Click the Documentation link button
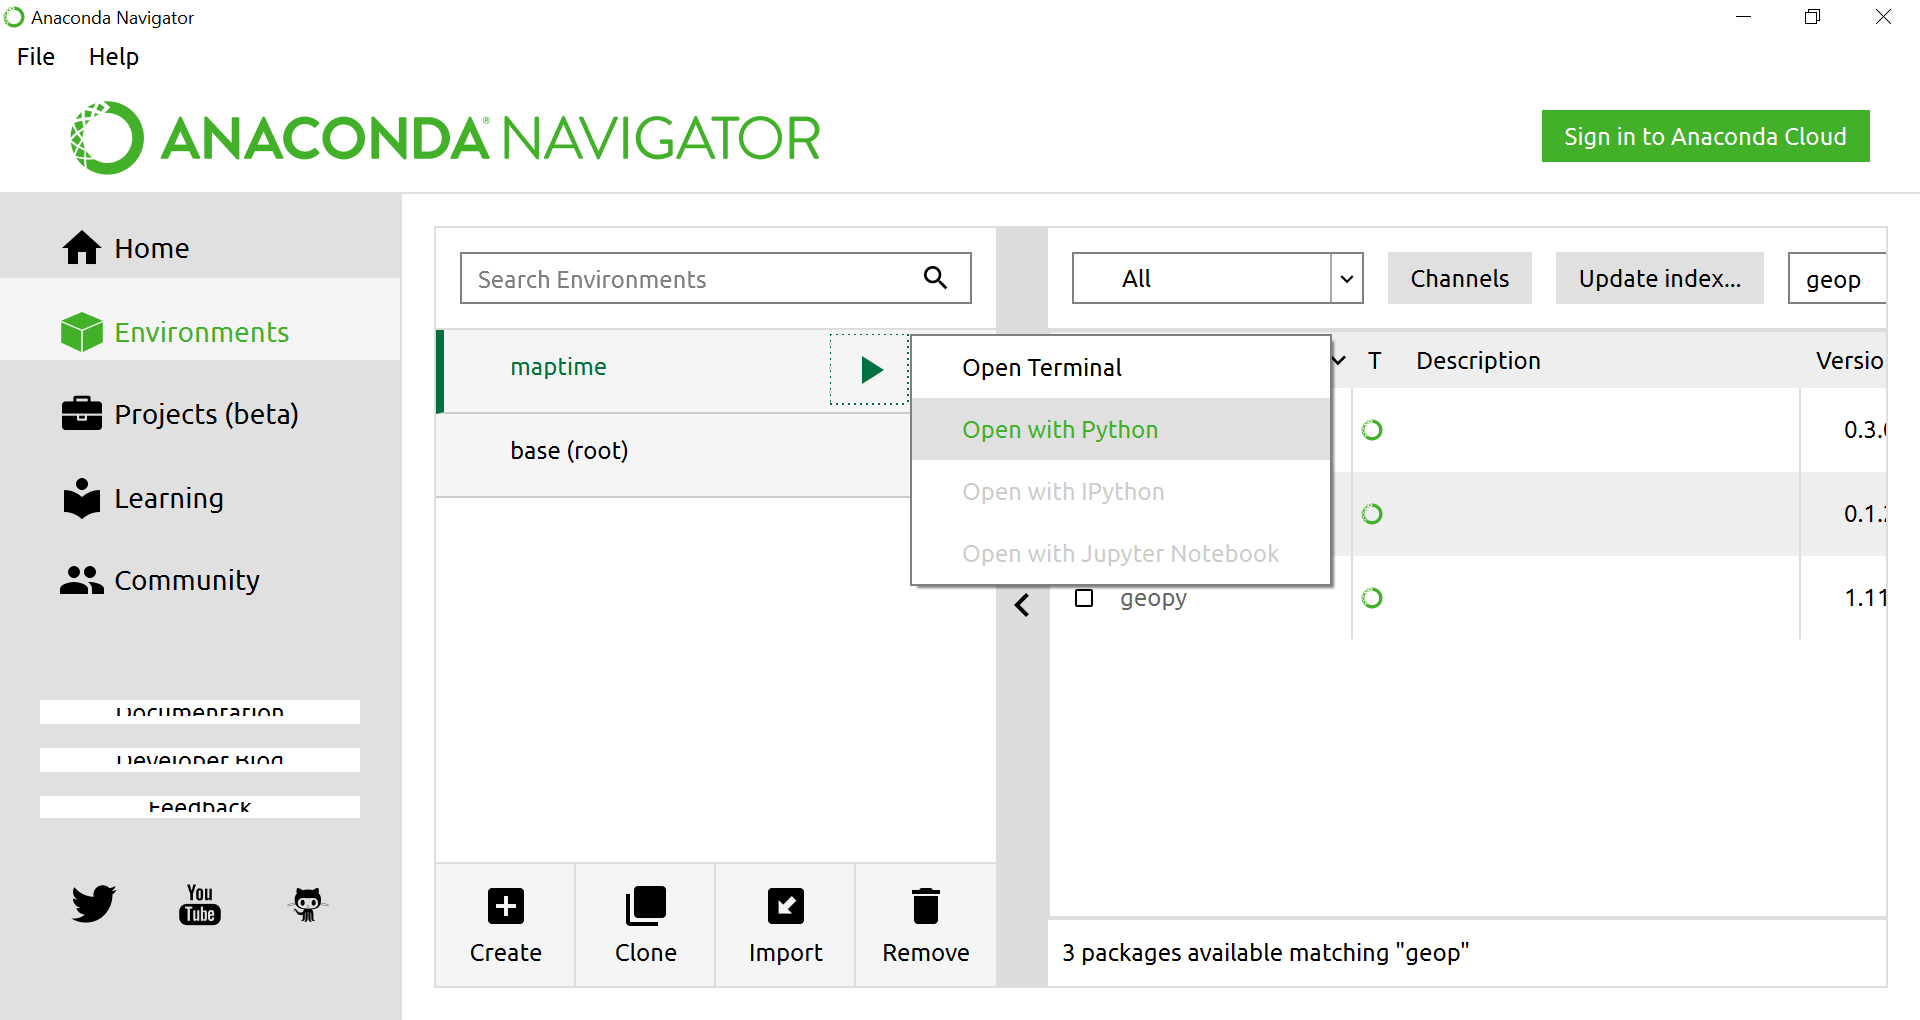 click(x=200, y=712)
